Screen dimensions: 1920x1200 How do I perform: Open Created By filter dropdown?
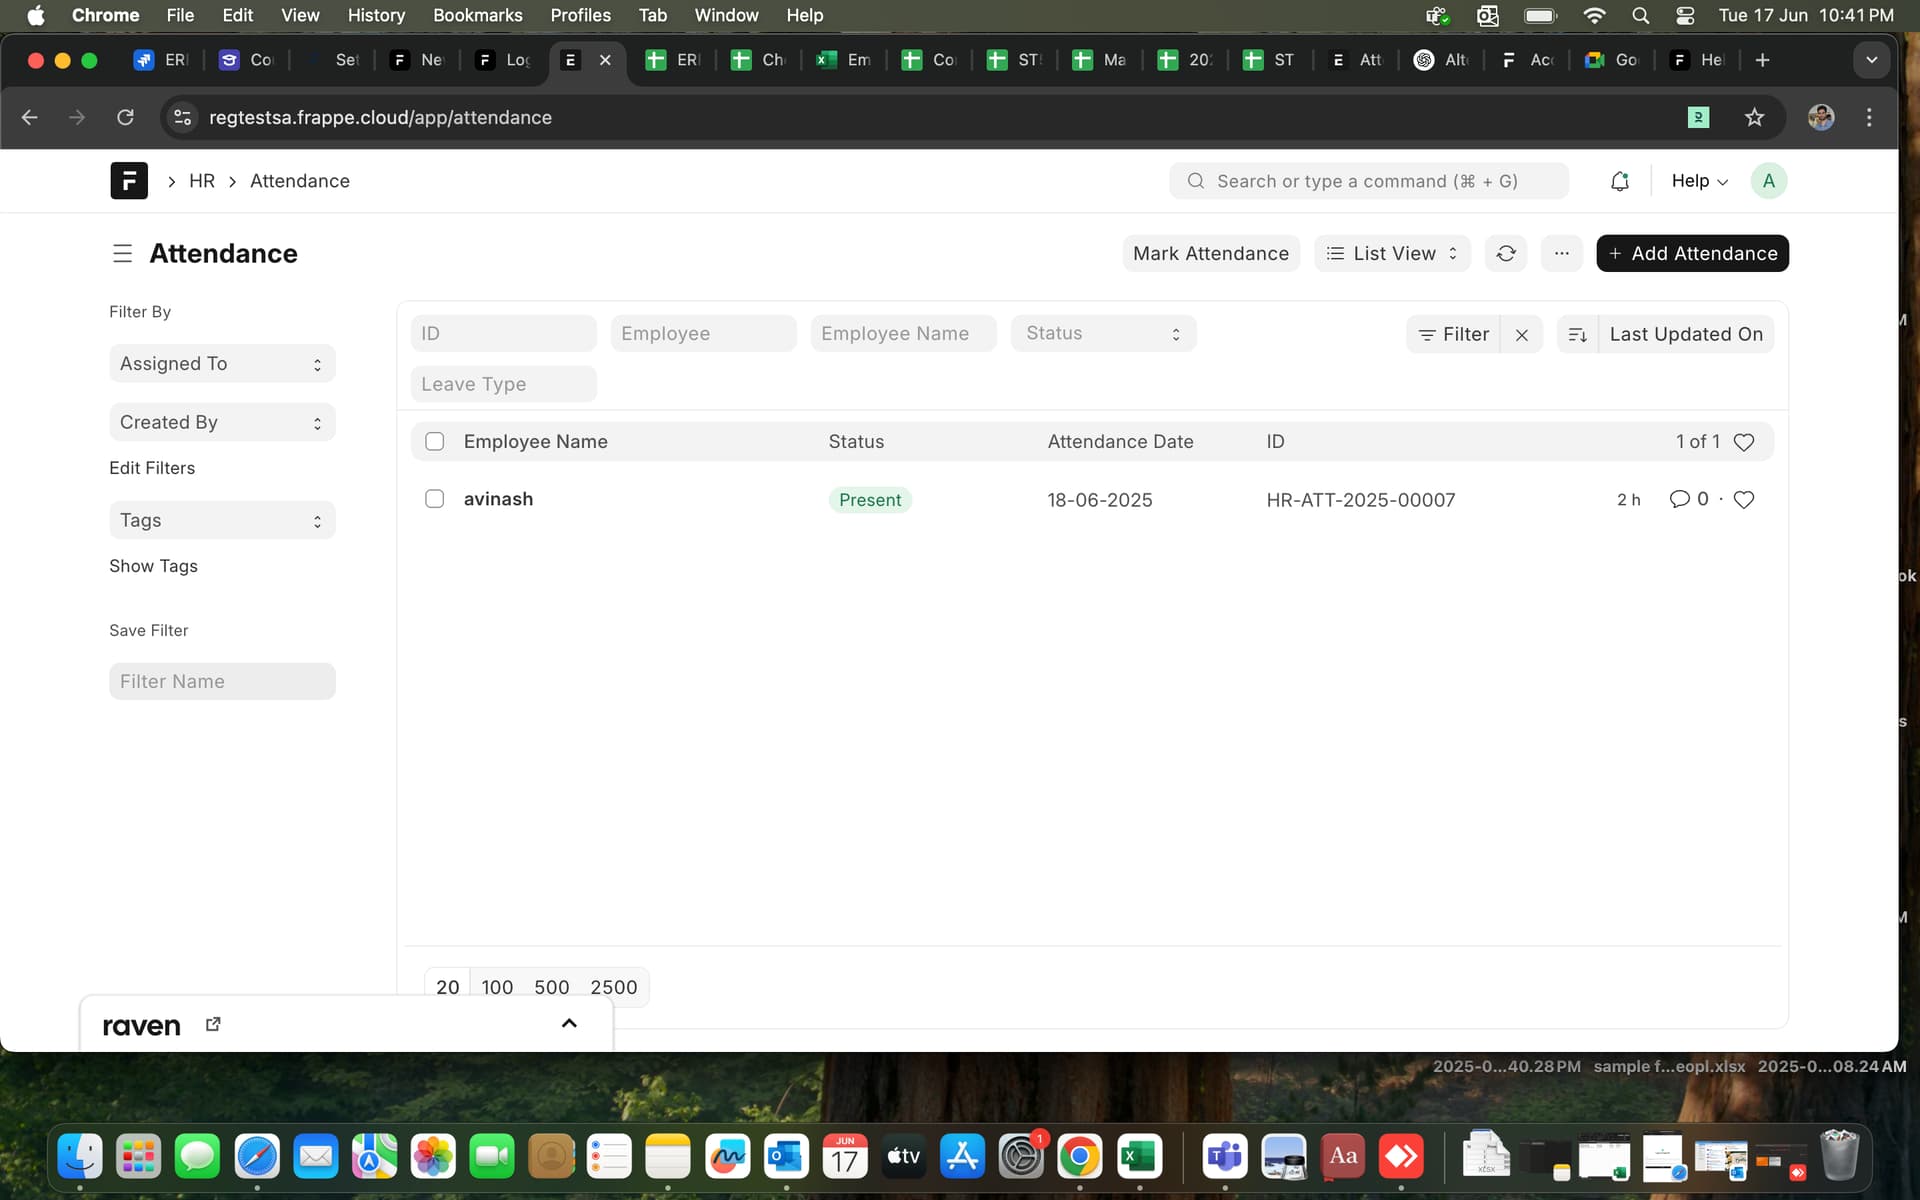[x=222, y=423]
